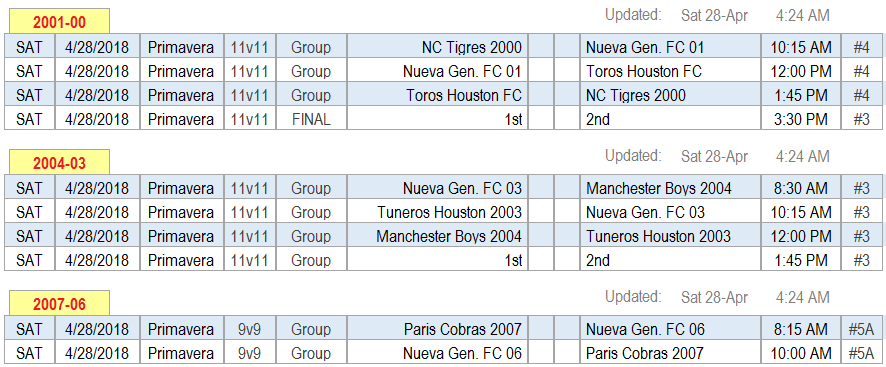
Task: Select the 9v9 format cell for Paris Cobras 2007 home game
Action: click(249, 329)
